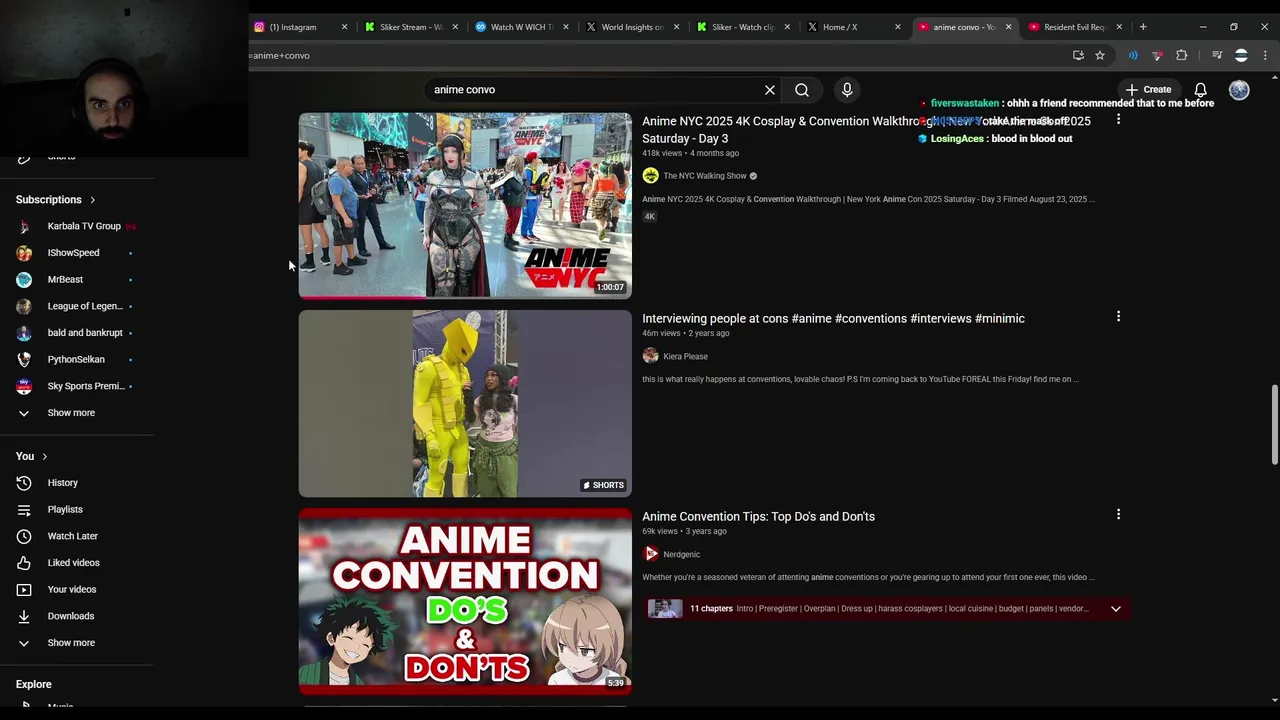Image resolution: width=1280 pixels, height=720 pixels.
Task: Open PythonSelkan subscription
Action: [76, 359]
